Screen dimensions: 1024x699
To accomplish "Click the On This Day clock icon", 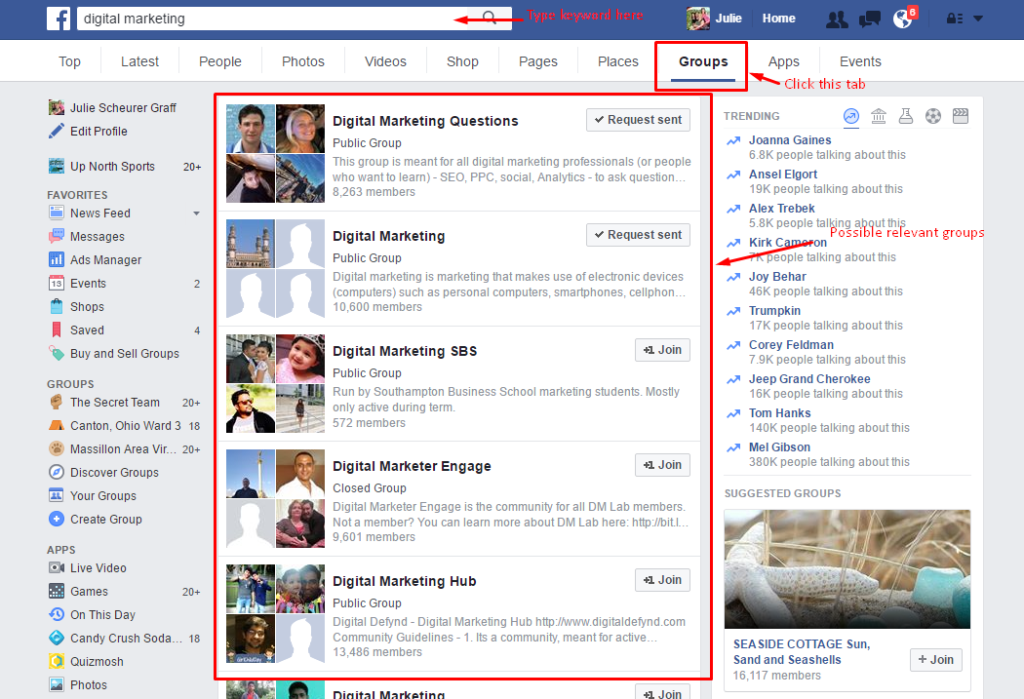I will [x=56, y=615].
